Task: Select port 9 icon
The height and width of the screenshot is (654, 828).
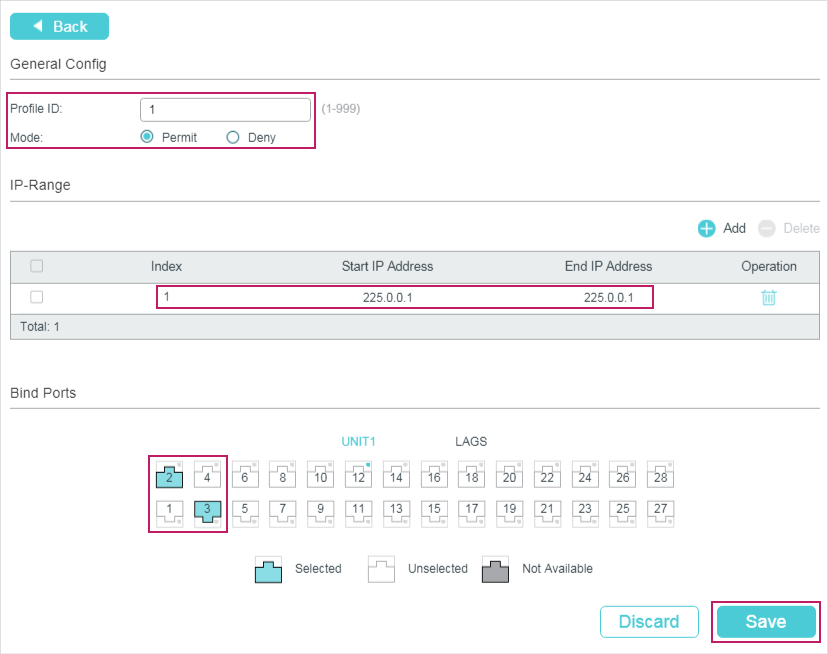Action: coord(321,512)
